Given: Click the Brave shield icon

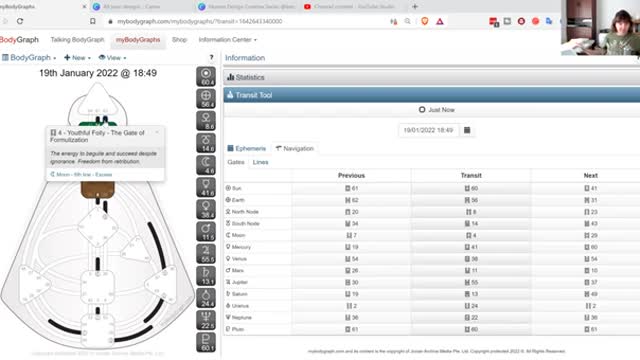Looking at the screenshot, I should tap(424, 21).
